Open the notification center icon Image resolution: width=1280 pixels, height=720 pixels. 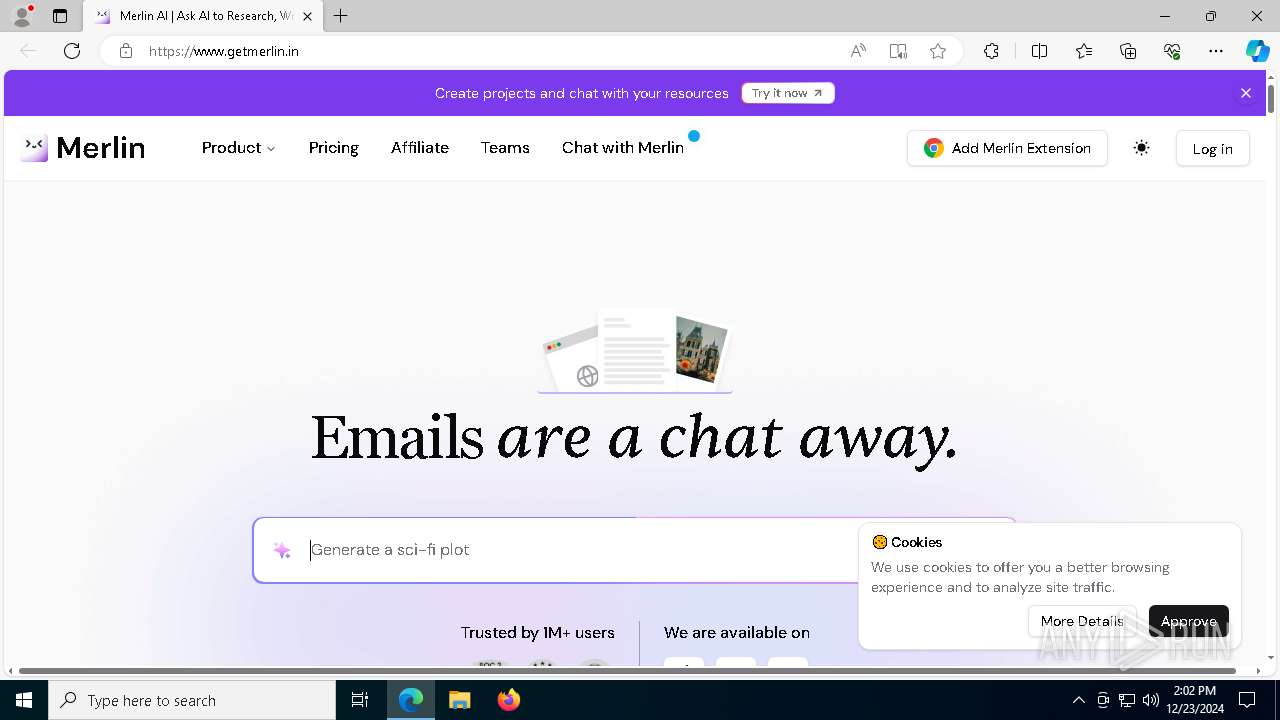click(1247, 700)
